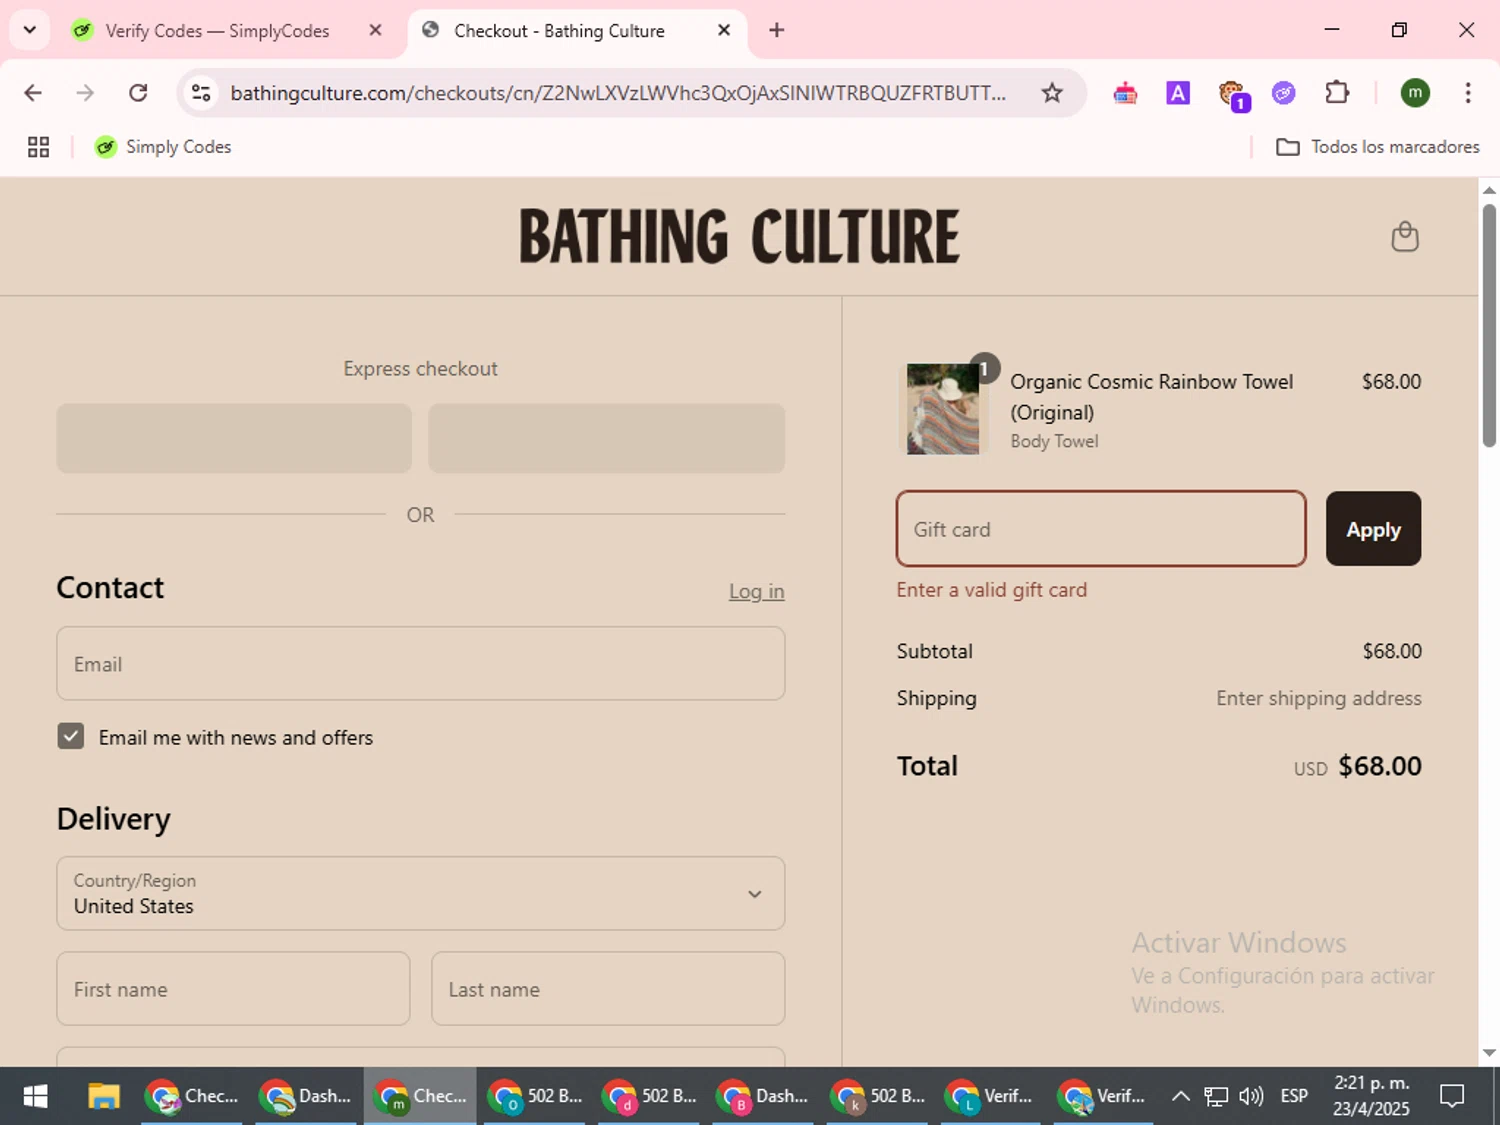Viewport: 1500px width, 1125px height.
Task: Close the Checkout - Bathing Culture tab
Action: pos(724,30)
